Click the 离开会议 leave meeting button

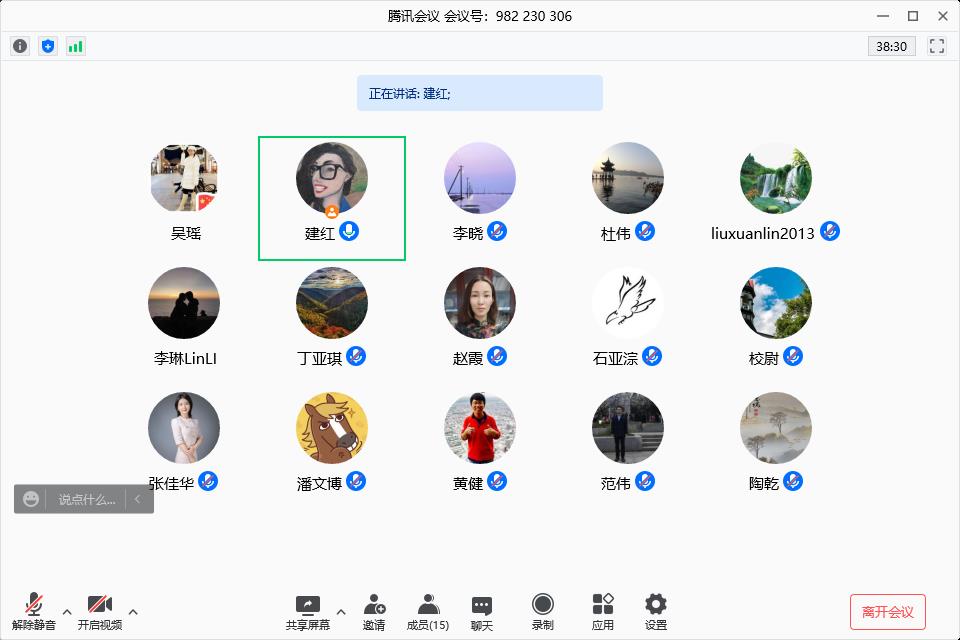pyautogui.click(x=888, y=612)
